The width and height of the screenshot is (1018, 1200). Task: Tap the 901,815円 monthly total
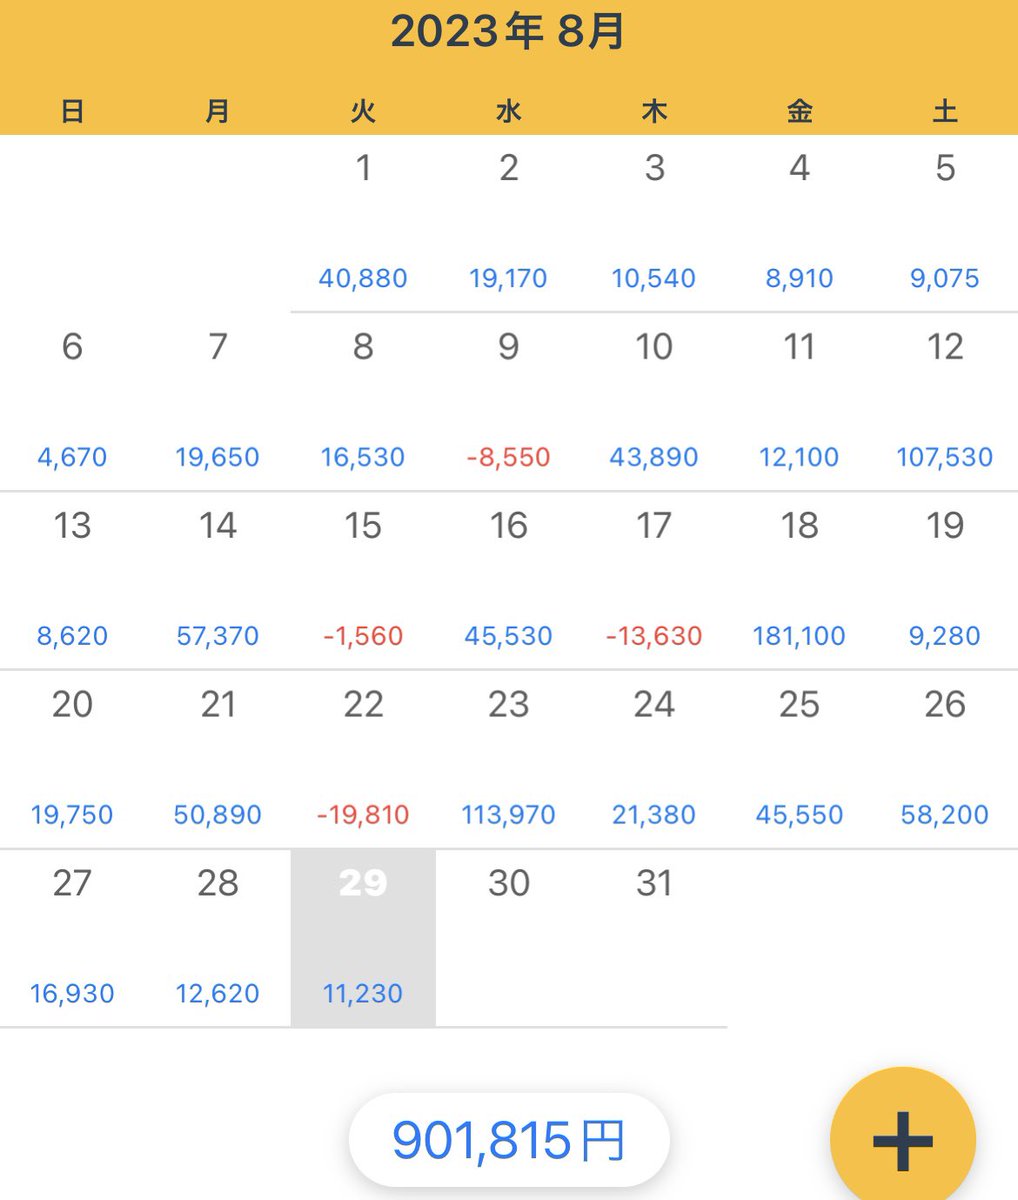coord(508,1140)
